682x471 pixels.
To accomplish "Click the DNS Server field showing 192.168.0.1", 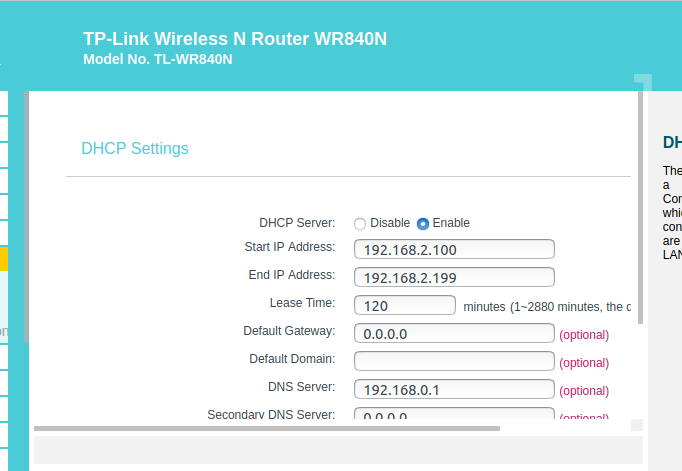I will (x=454, y=389).
